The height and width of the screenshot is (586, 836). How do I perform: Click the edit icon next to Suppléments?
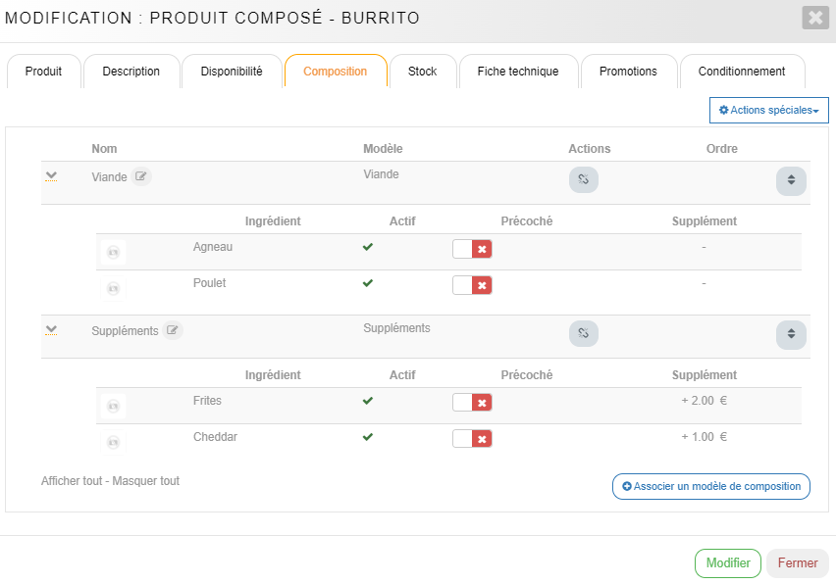click(x=173, y=330)
